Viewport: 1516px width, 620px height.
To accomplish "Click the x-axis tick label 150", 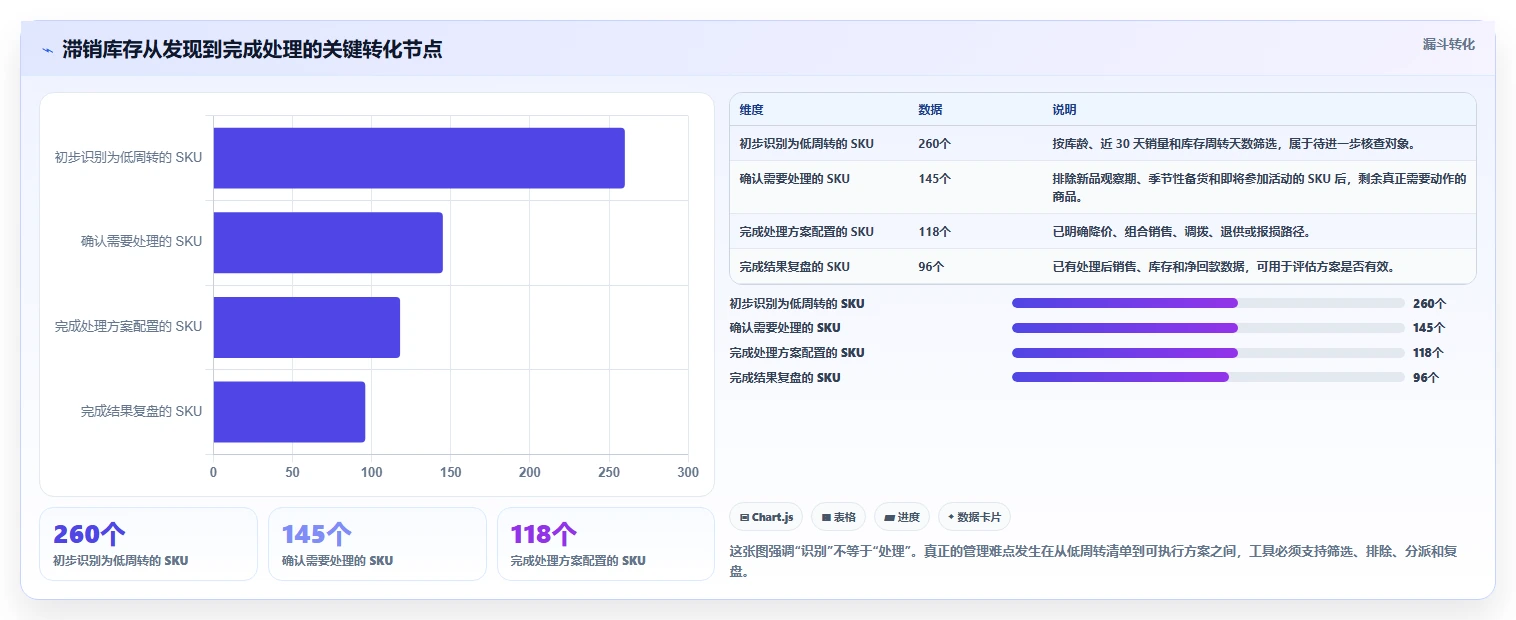I will pos(450,472).
